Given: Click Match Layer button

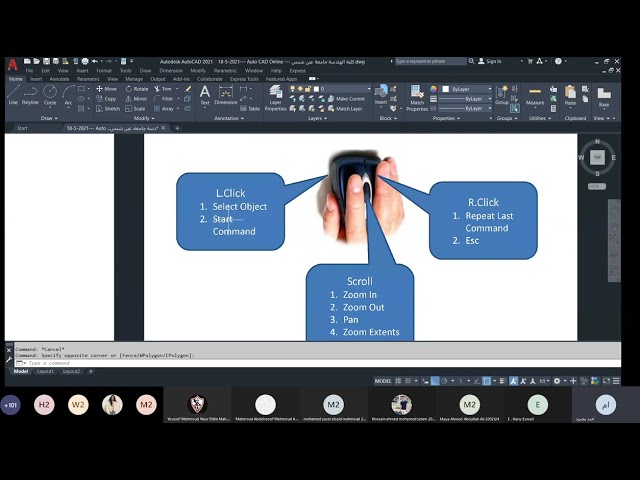Looking at the screenshot, I should 345,109.
